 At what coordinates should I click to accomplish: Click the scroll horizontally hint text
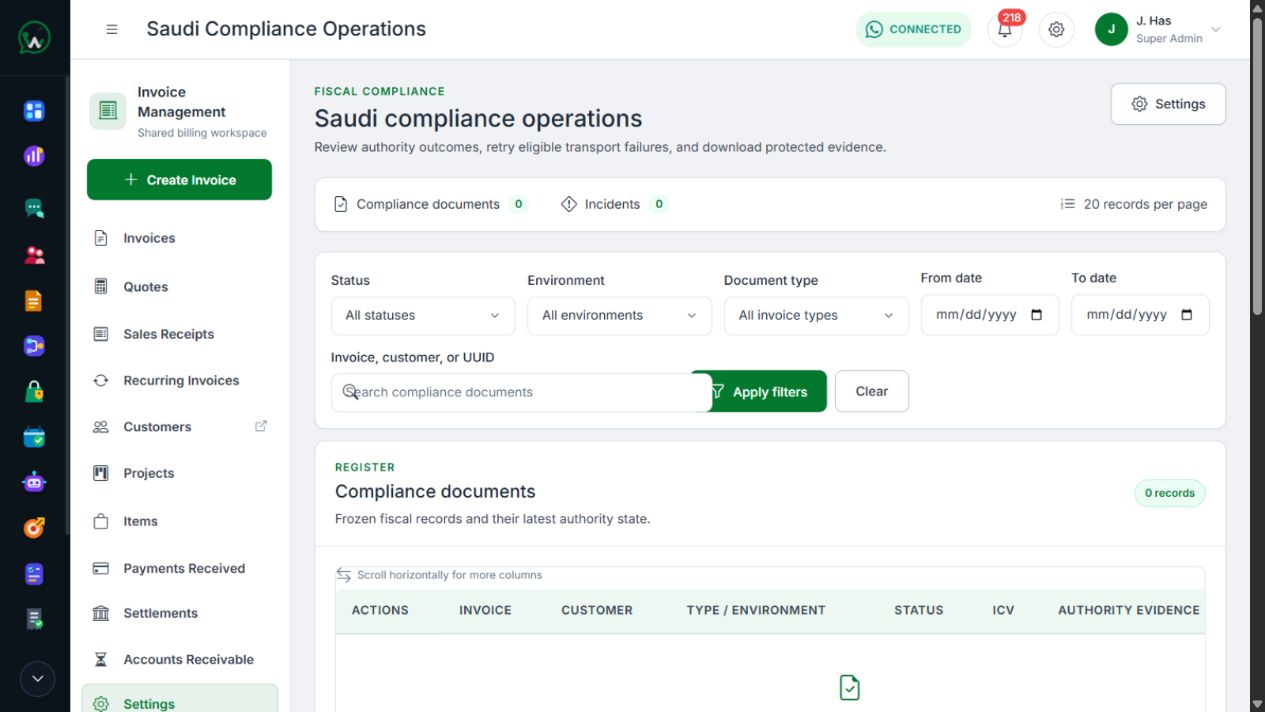point(449,575)
